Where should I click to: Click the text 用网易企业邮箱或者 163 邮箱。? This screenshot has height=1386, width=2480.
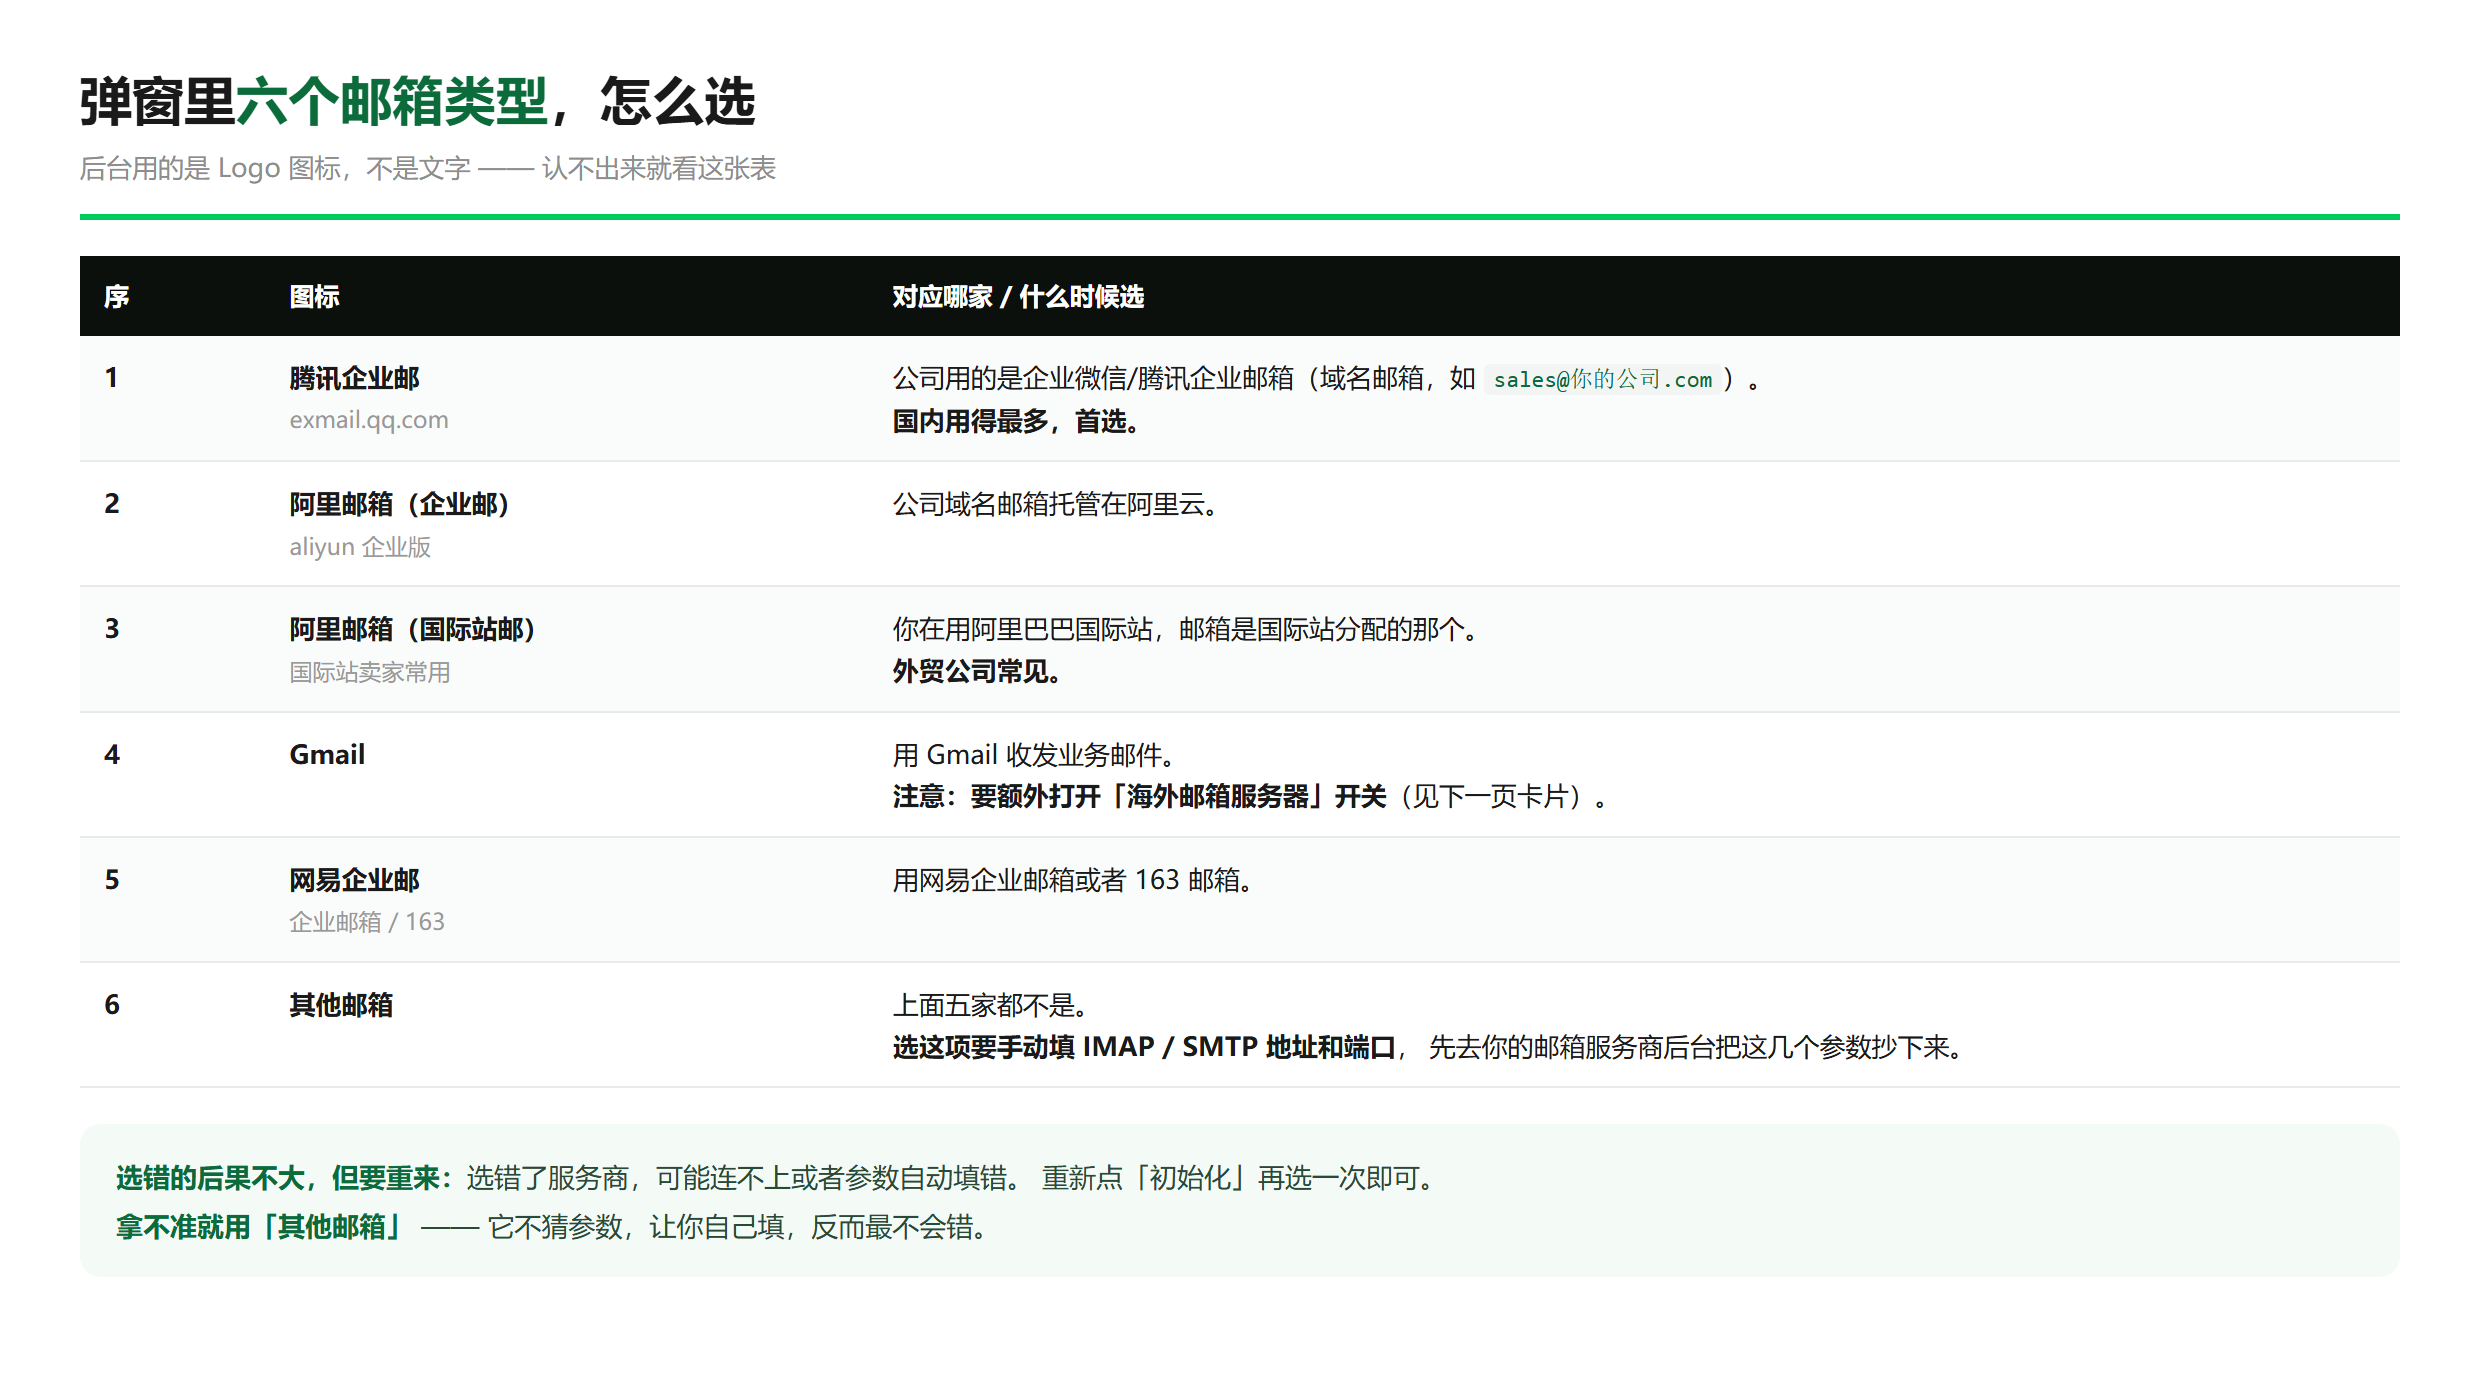[x=1075, y=880]
